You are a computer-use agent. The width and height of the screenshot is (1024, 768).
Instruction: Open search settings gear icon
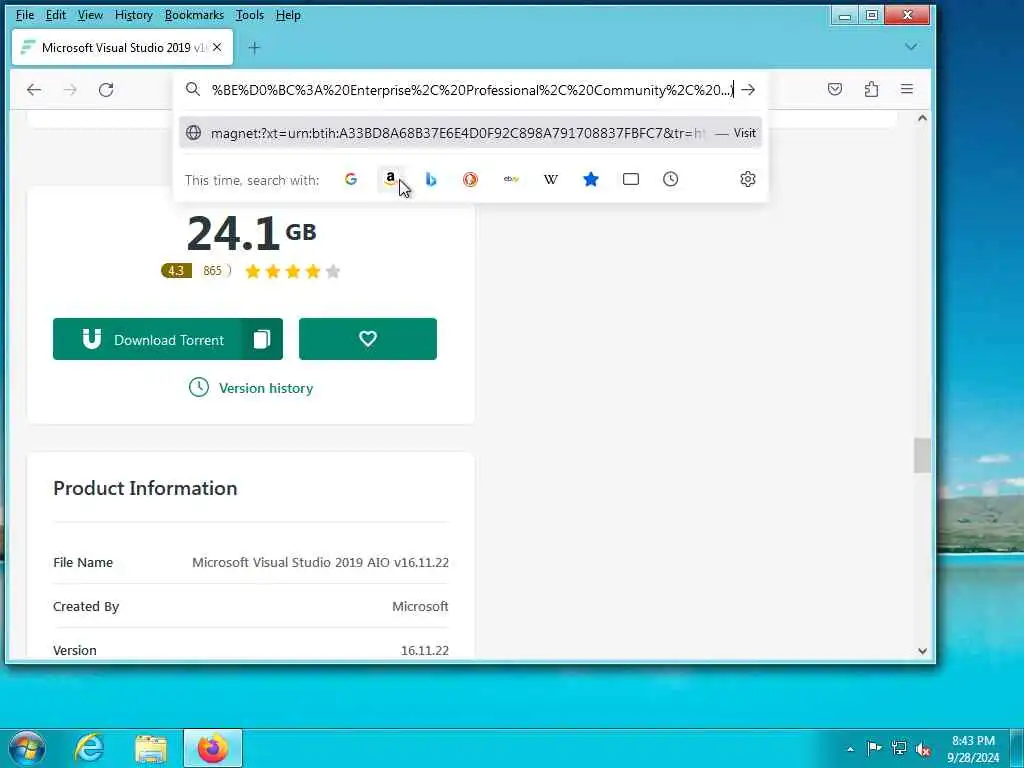[x=748, y=179]
